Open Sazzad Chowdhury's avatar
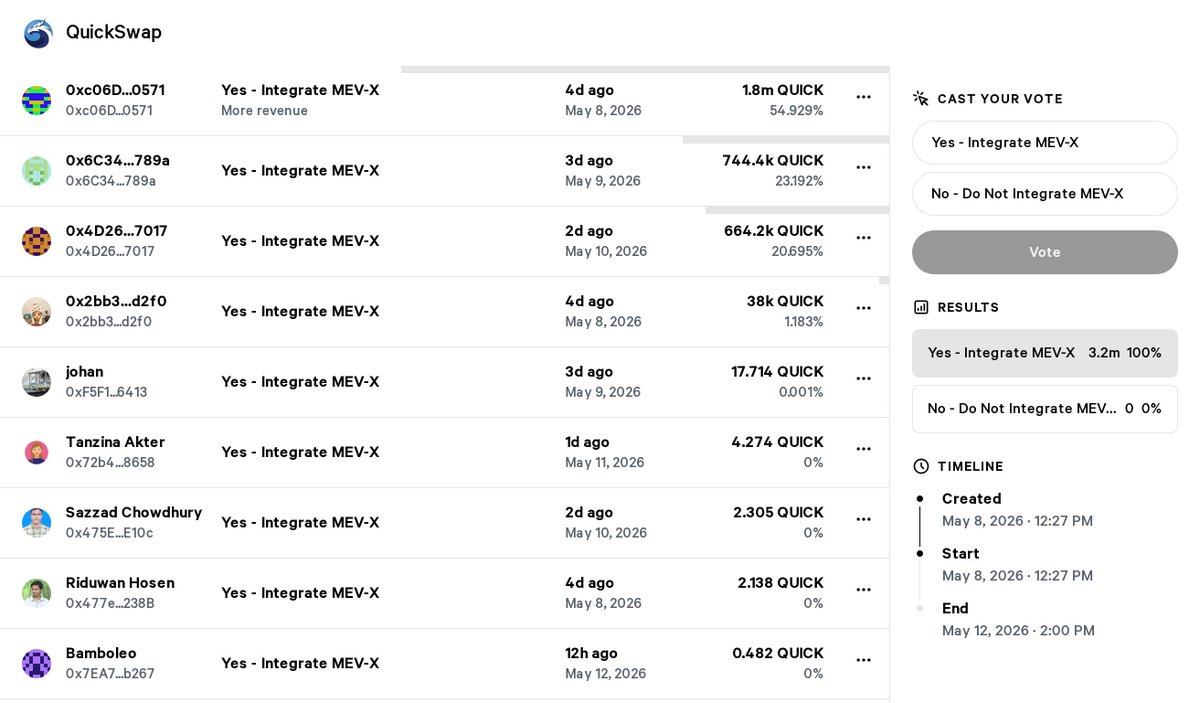The image size is (1200, 703). tap(37, 522)
